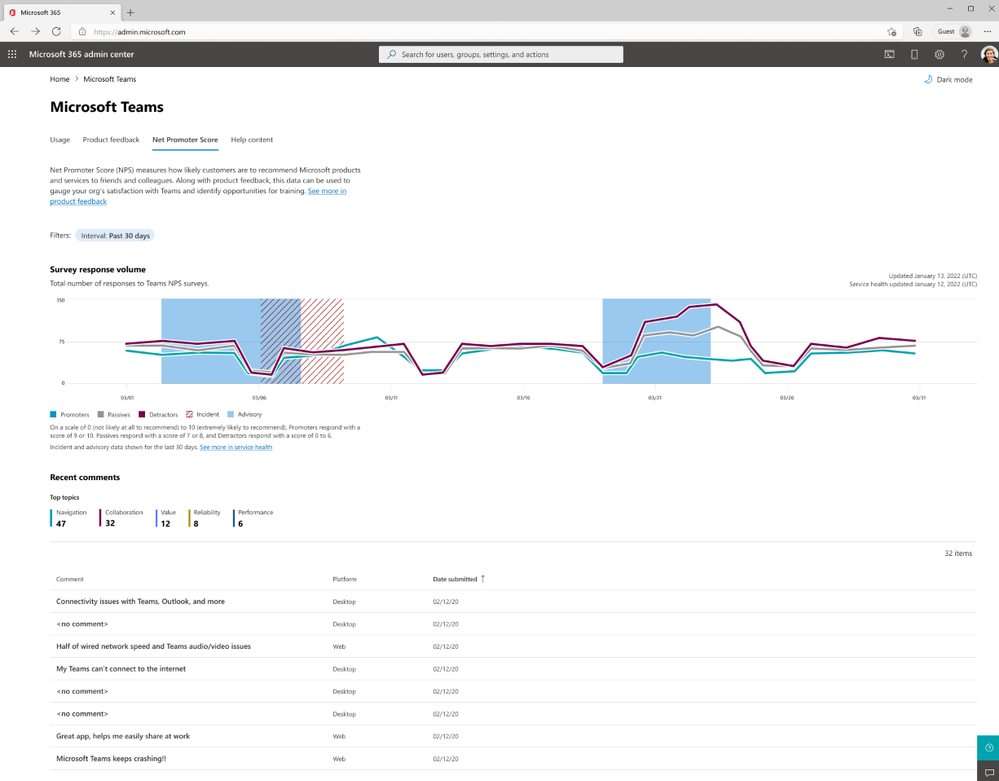Click the search box in admin center
Viewport: 999px width, 781px height.
501,54
